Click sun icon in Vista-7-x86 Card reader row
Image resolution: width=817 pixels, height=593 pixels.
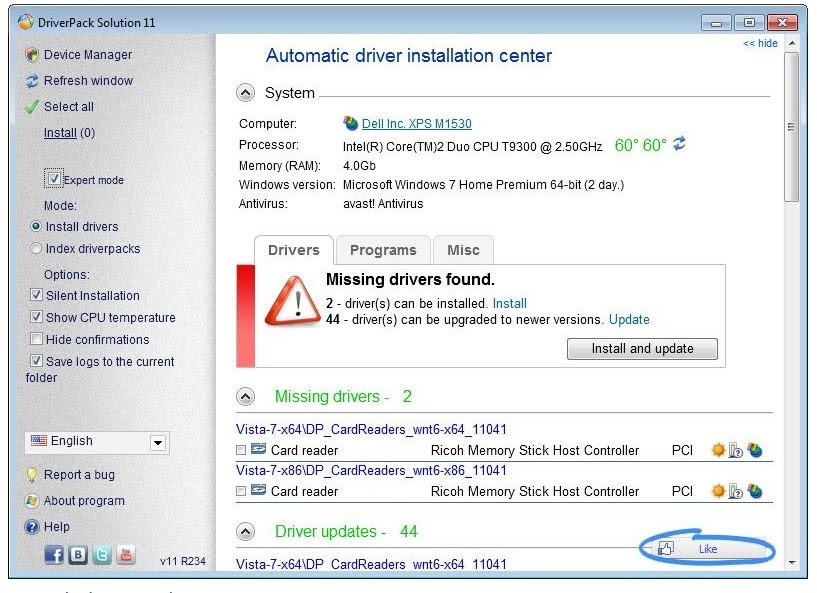(x=719, y=491)
